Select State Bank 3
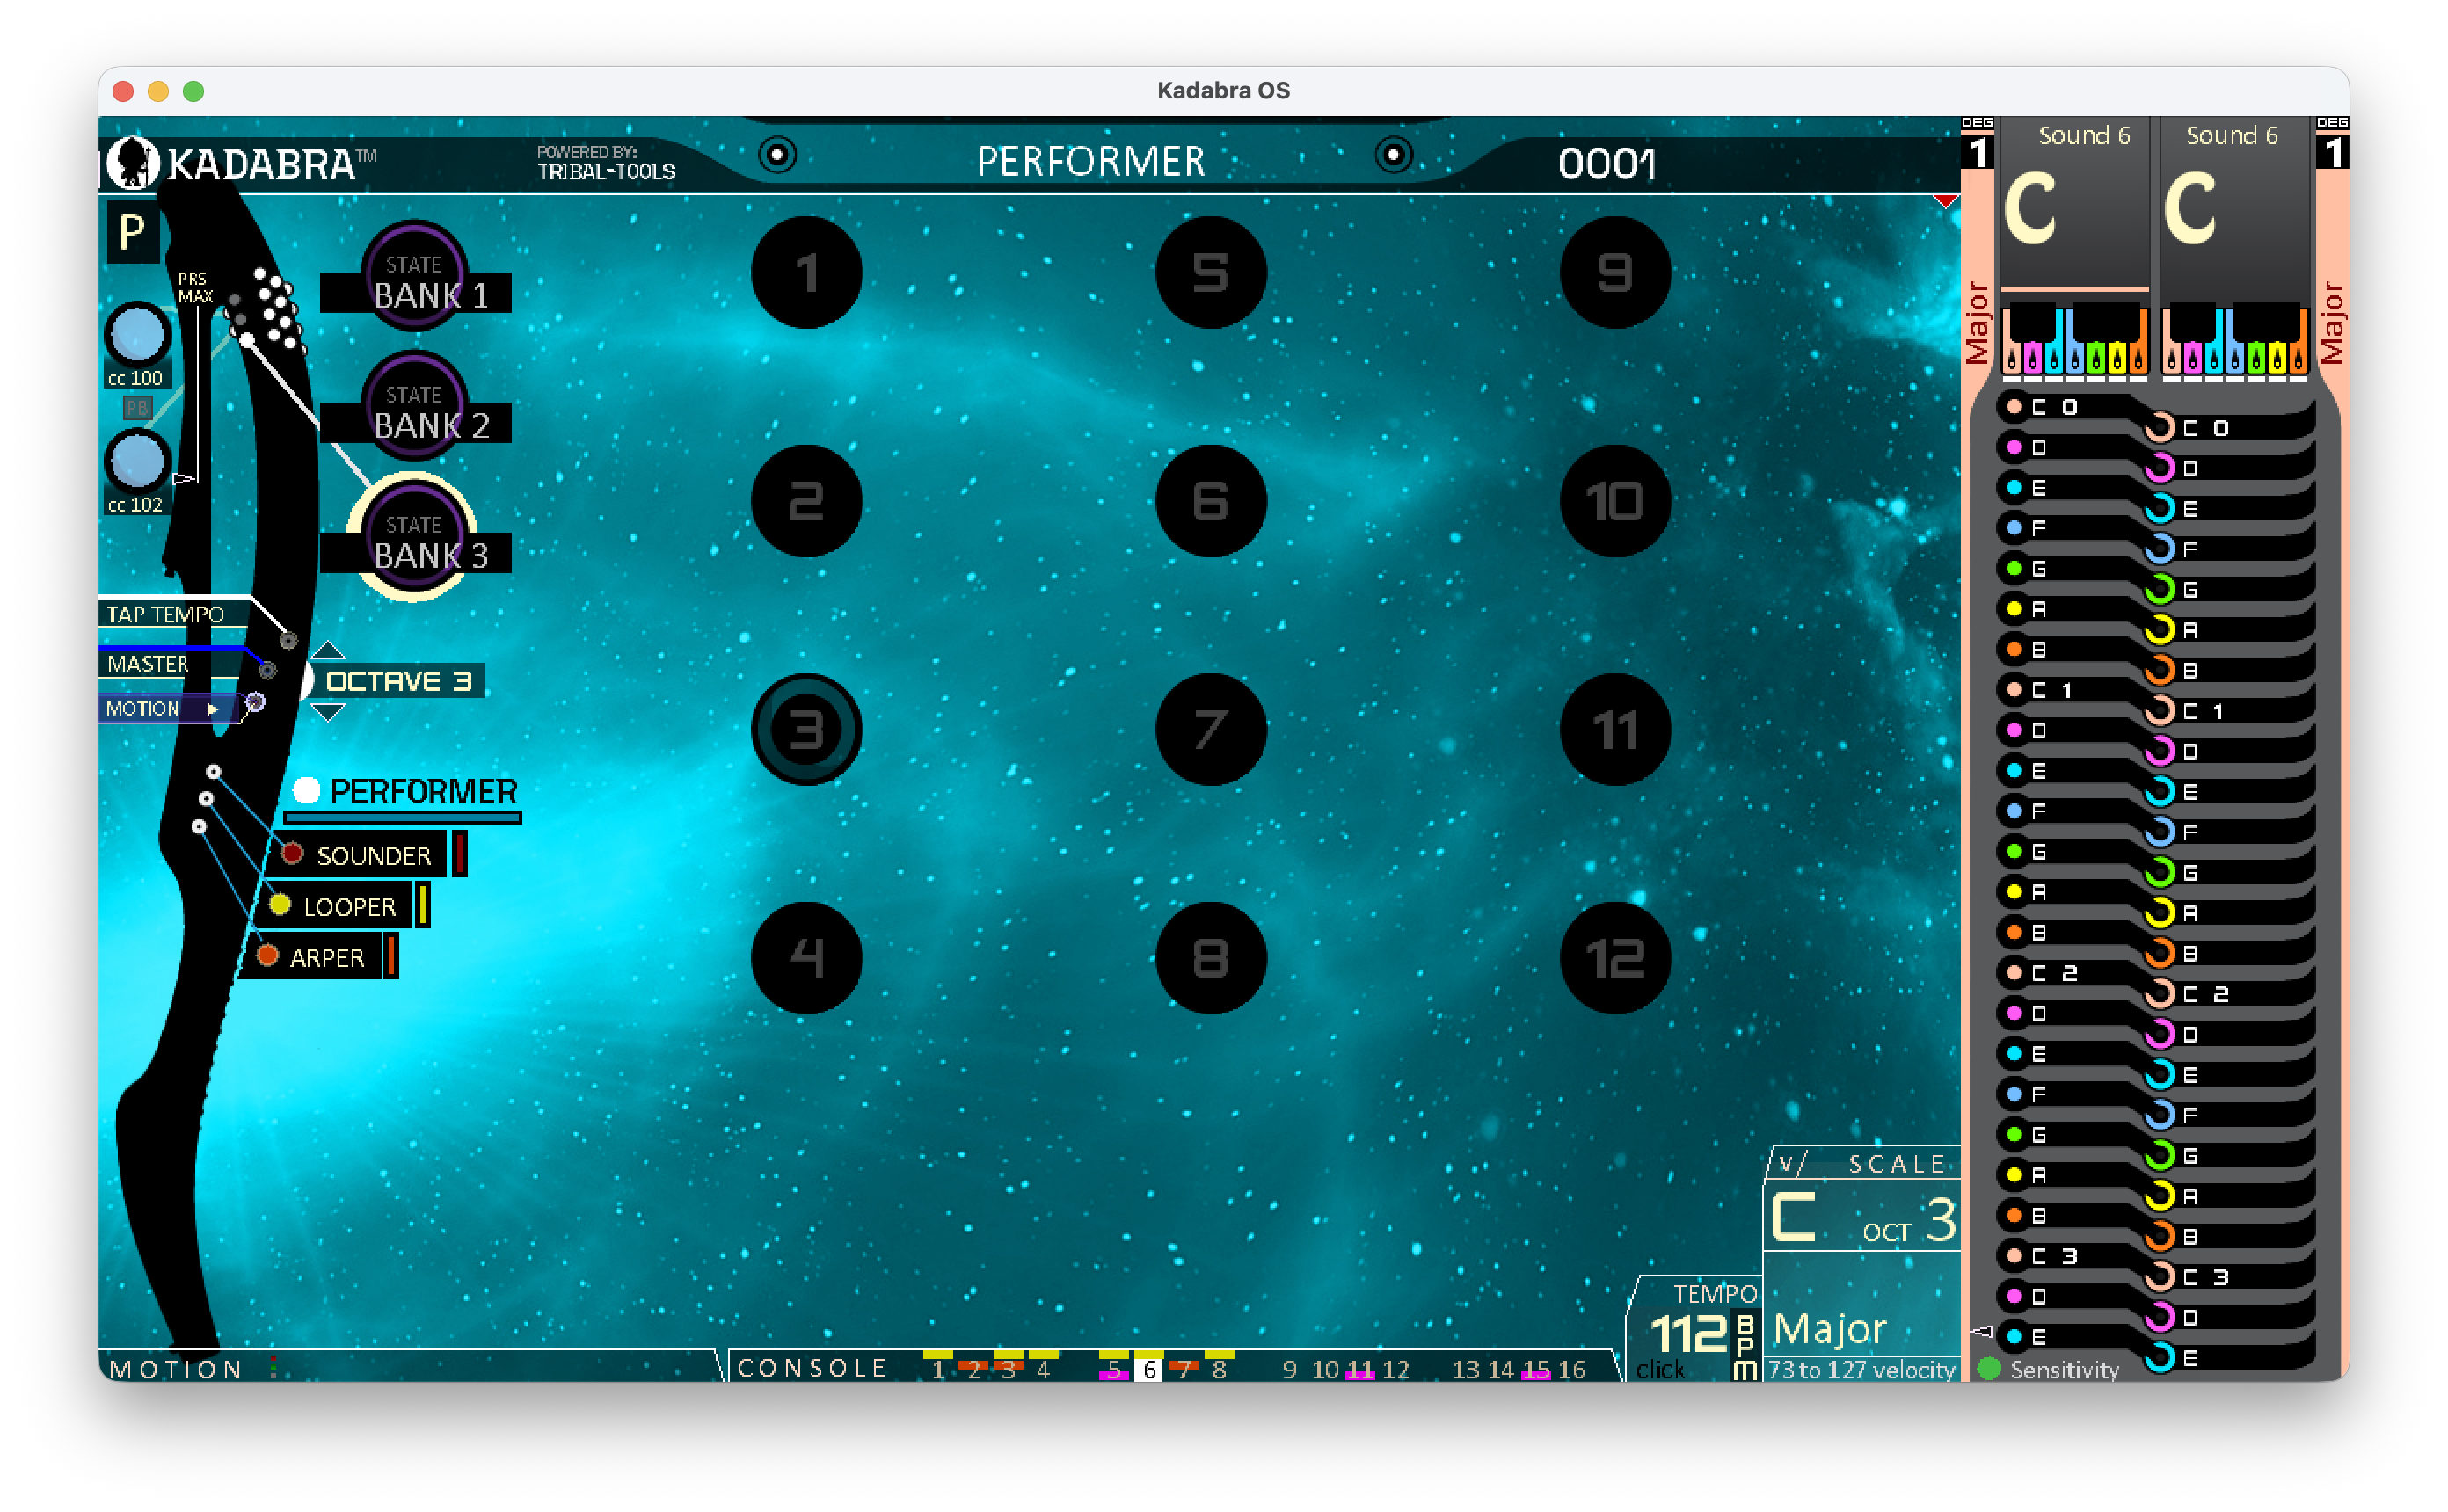Image resolution: width=2448 pixels, height=1512 pixels. [x=416, y=538]
